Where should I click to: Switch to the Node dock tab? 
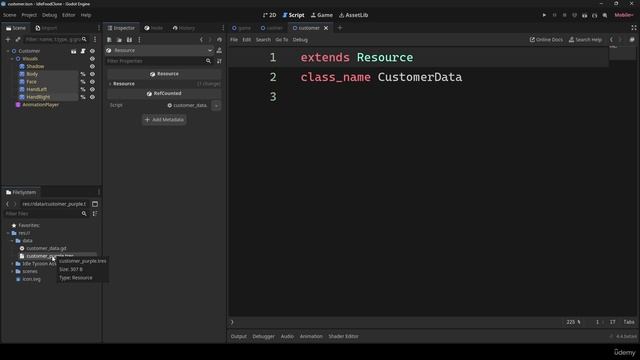click(153, 28)
